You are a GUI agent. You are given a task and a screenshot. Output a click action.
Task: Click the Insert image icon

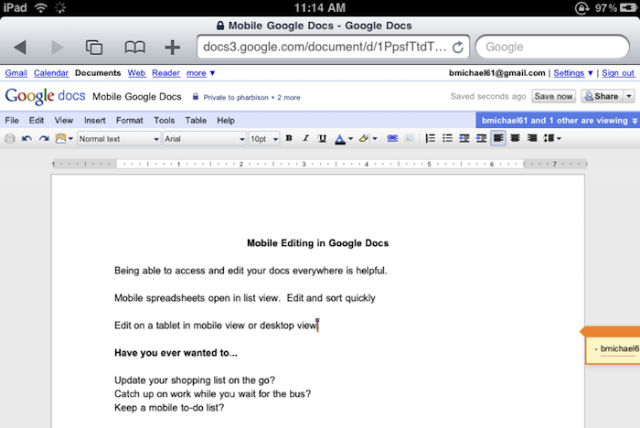pos(409,139)
